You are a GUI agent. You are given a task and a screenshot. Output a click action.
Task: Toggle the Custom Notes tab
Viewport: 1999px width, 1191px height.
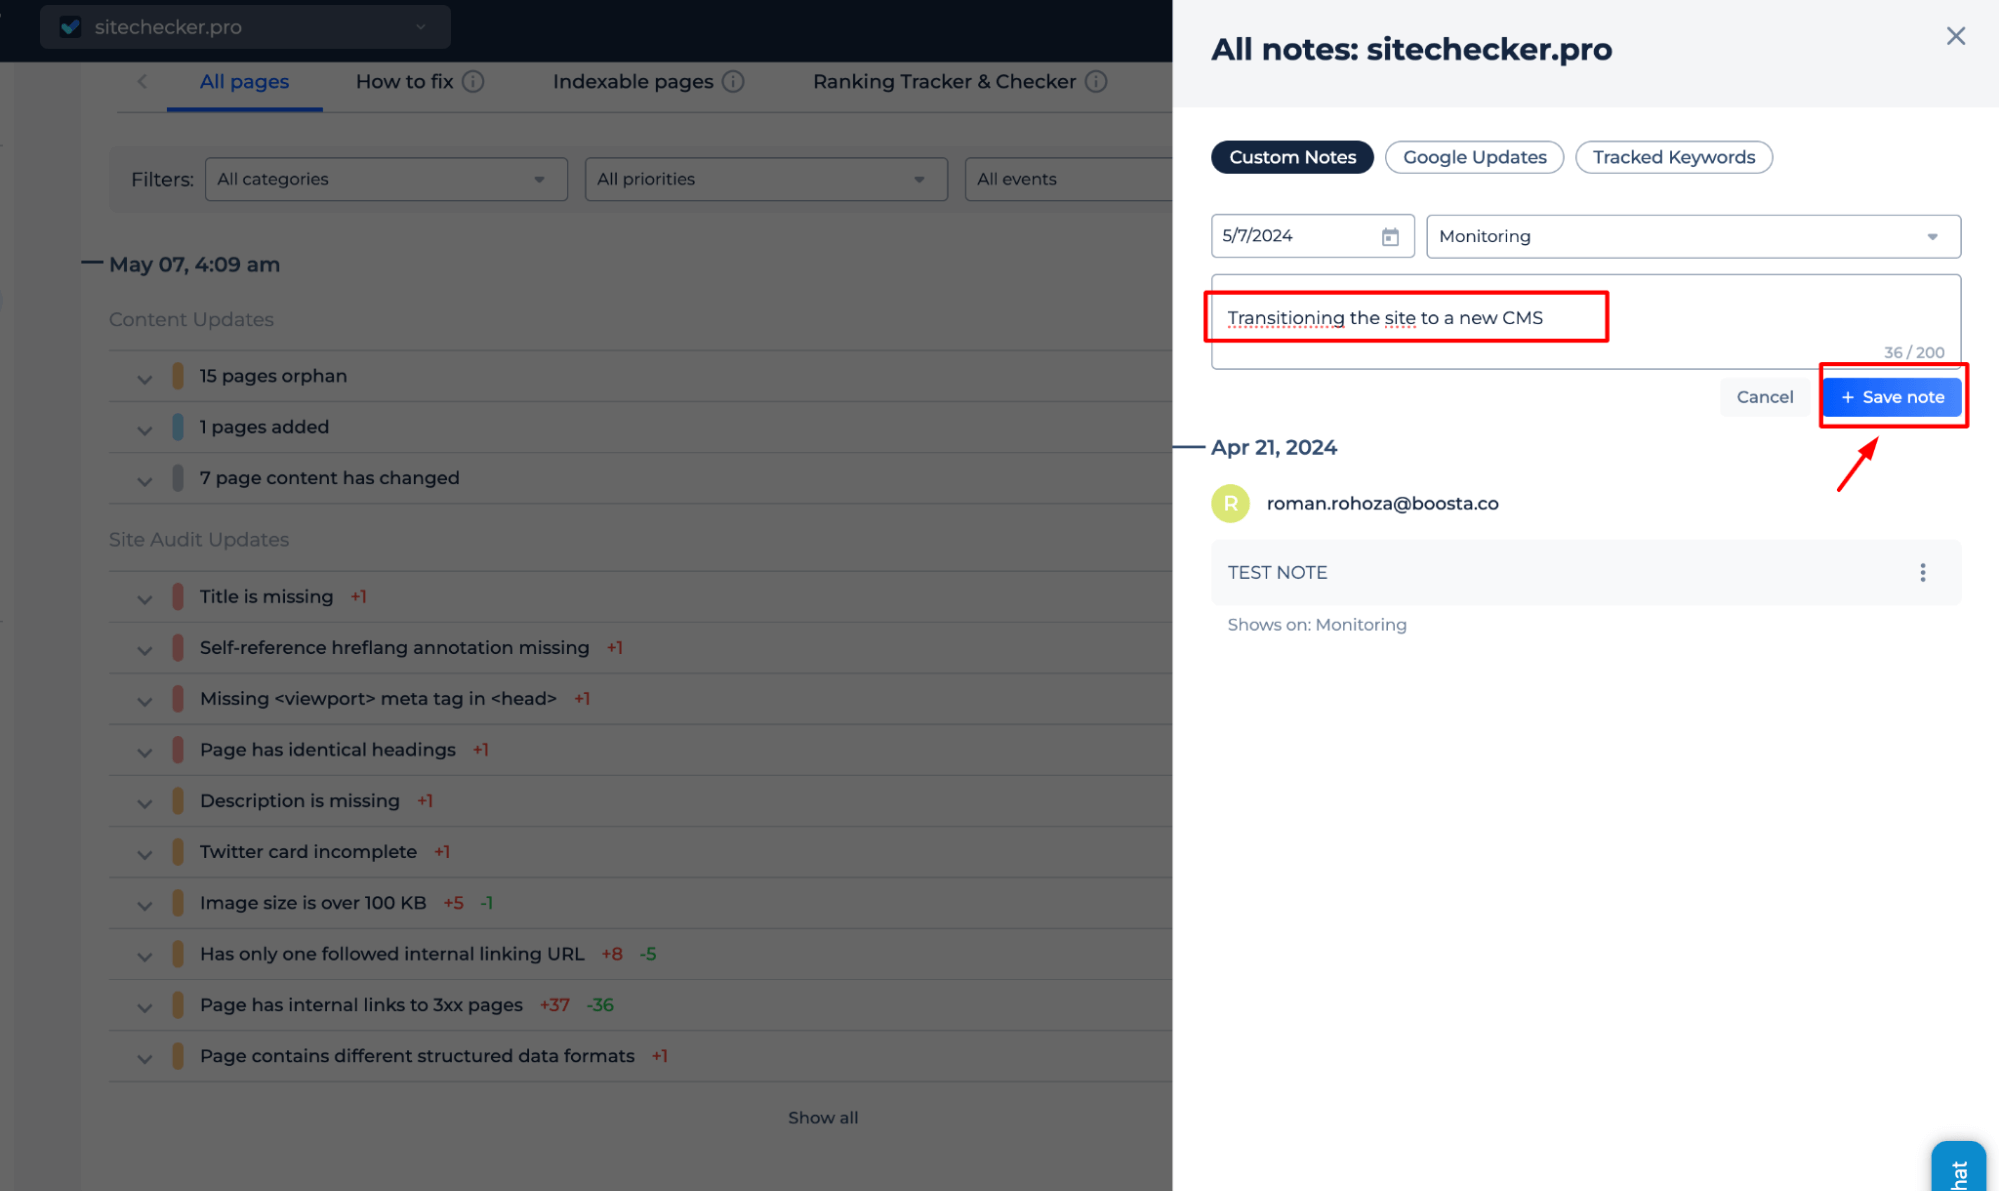(x=1294, y=157)
